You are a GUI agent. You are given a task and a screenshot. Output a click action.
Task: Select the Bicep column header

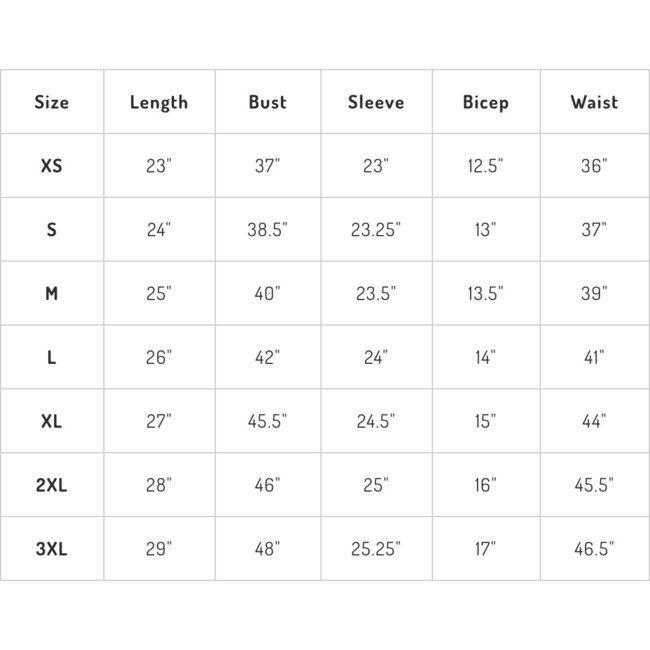(486, 102)
